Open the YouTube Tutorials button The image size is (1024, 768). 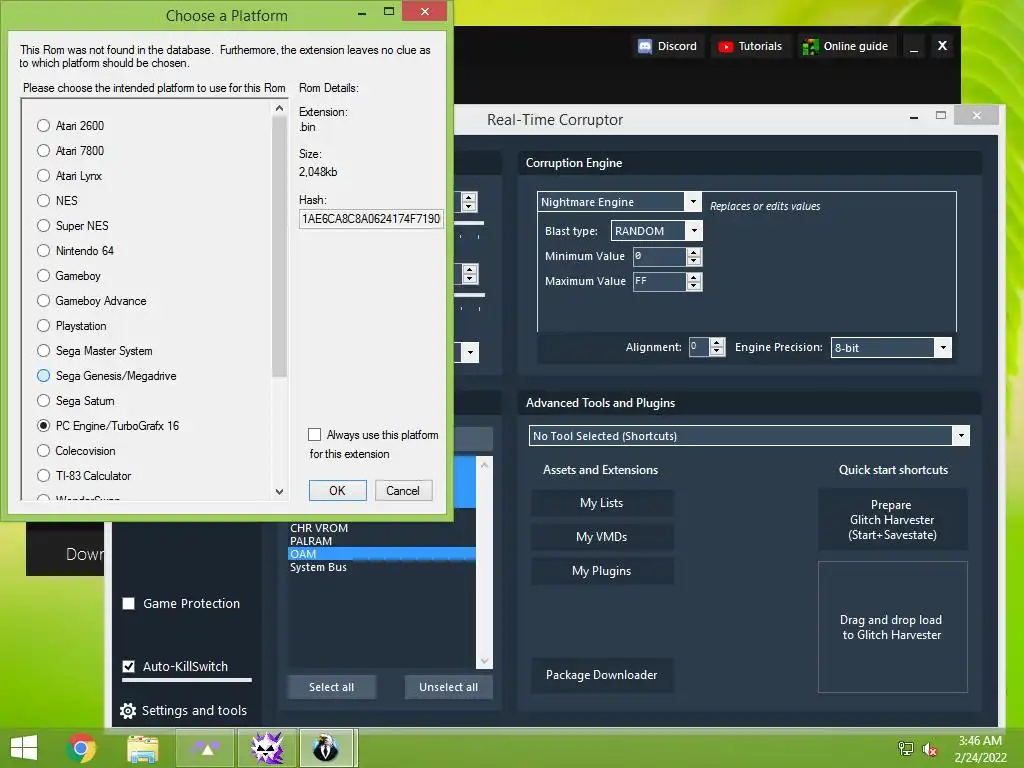click(751, 46)
